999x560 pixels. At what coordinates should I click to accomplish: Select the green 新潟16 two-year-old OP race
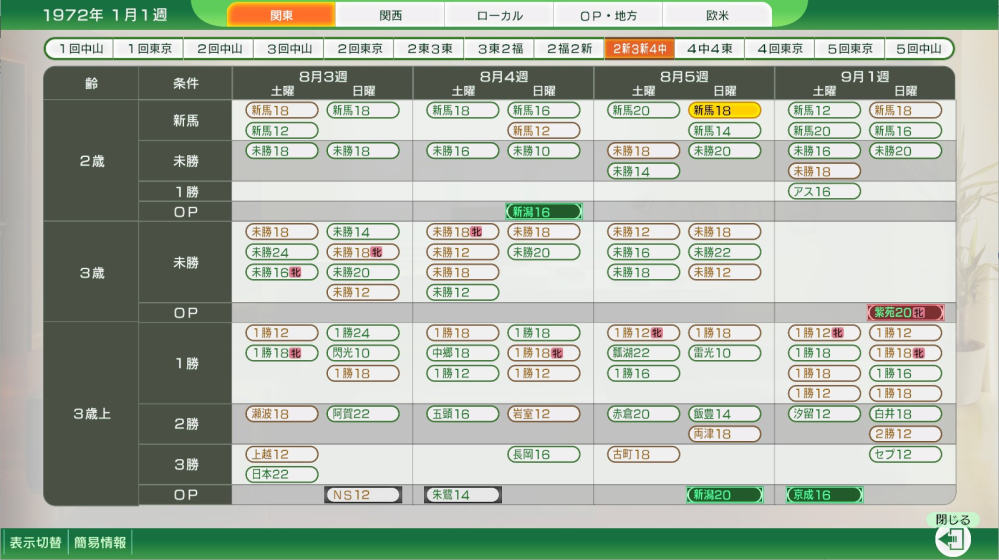[543, 212]
